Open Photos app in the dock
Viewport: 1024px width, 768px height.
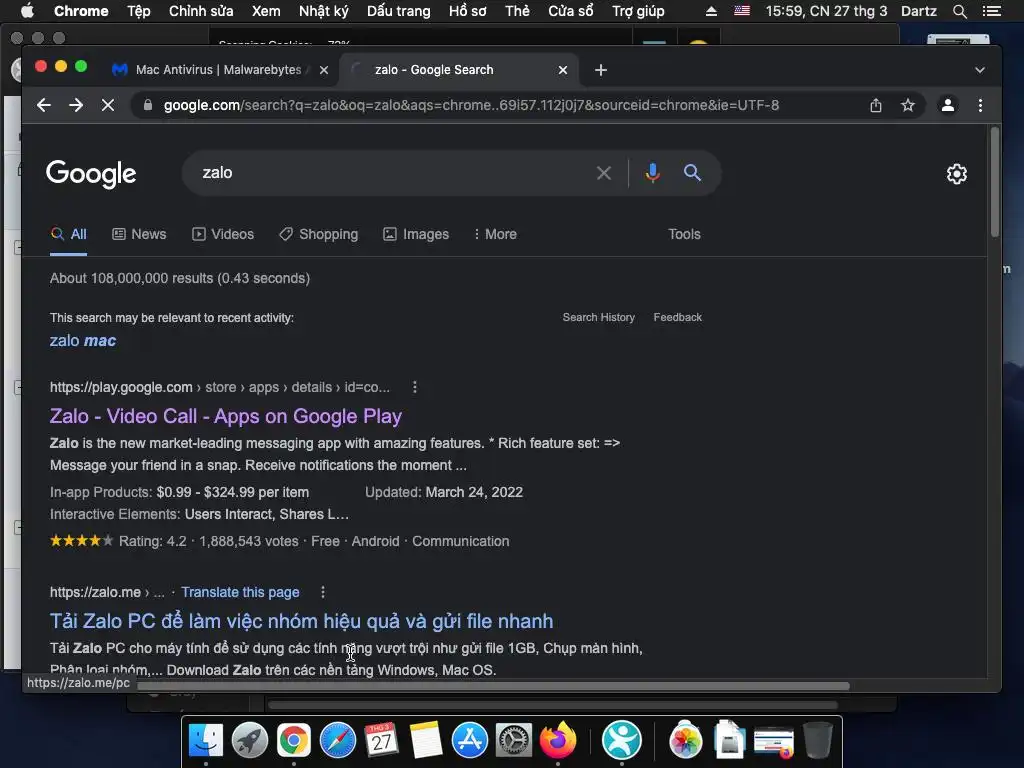point(686,741)
